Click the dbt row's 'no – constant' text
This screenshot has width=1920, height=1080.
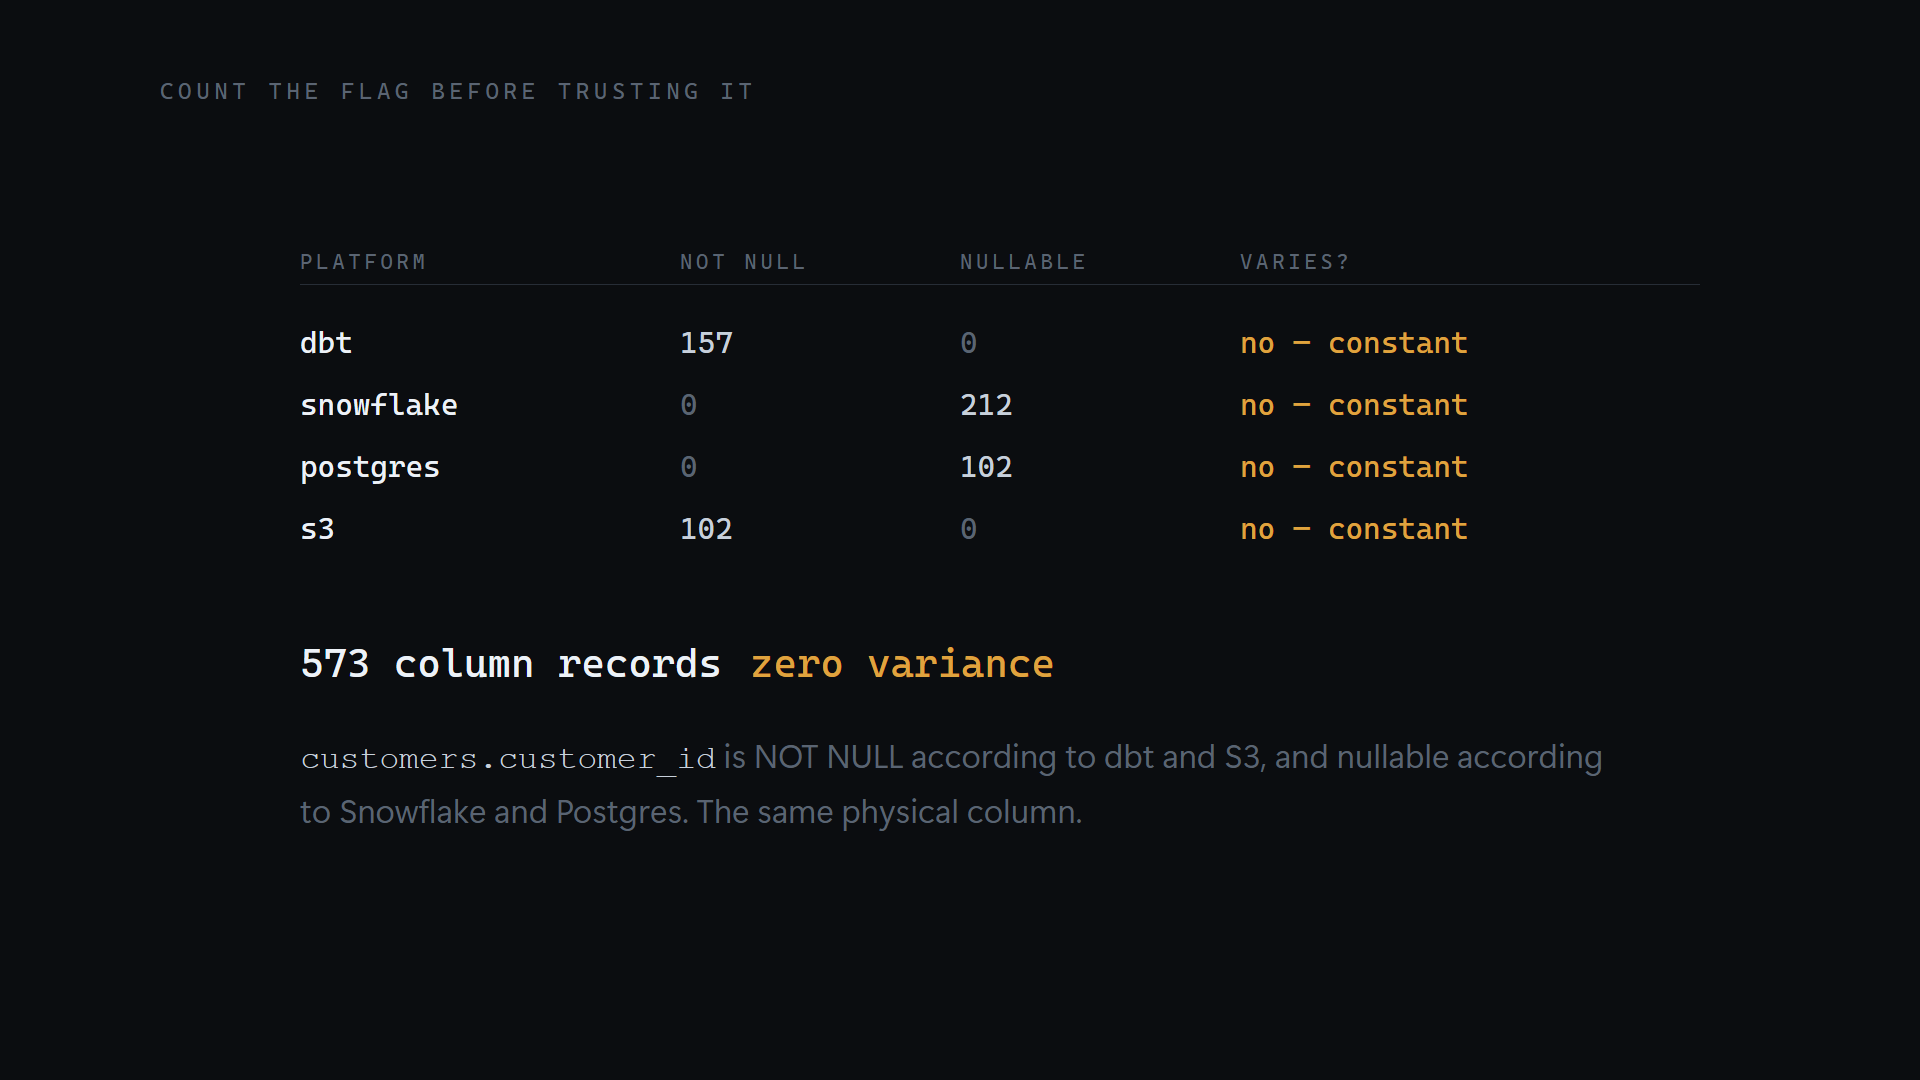(x=1354, y=343)
